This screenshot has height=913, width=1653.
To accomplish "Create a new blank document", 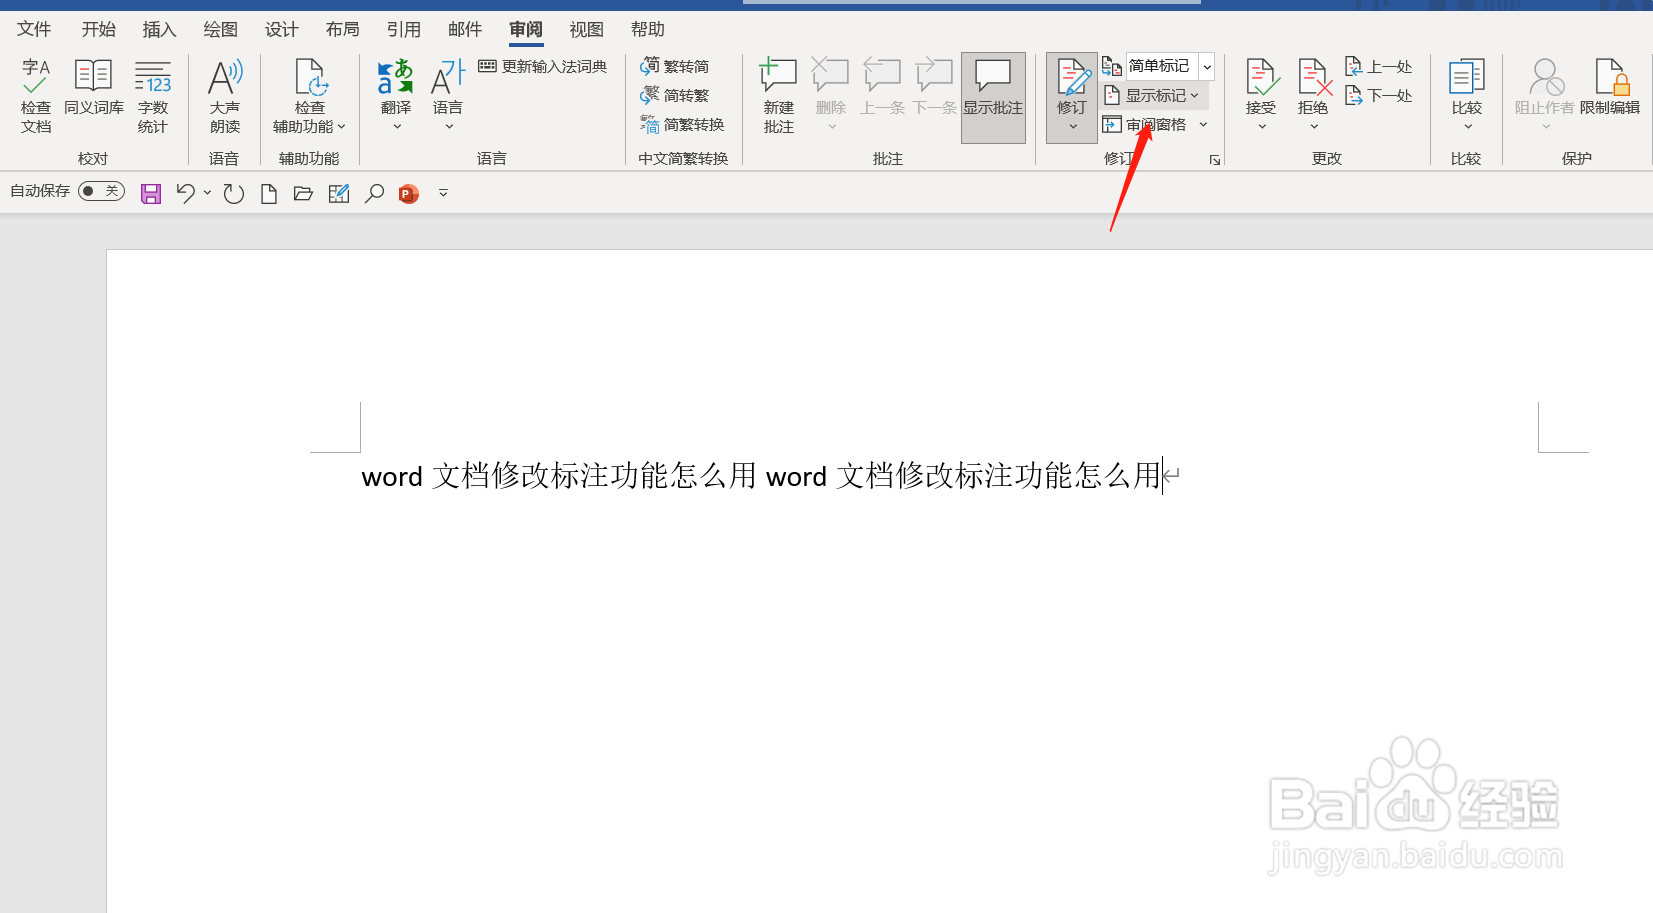I will (x=268, y=193).
